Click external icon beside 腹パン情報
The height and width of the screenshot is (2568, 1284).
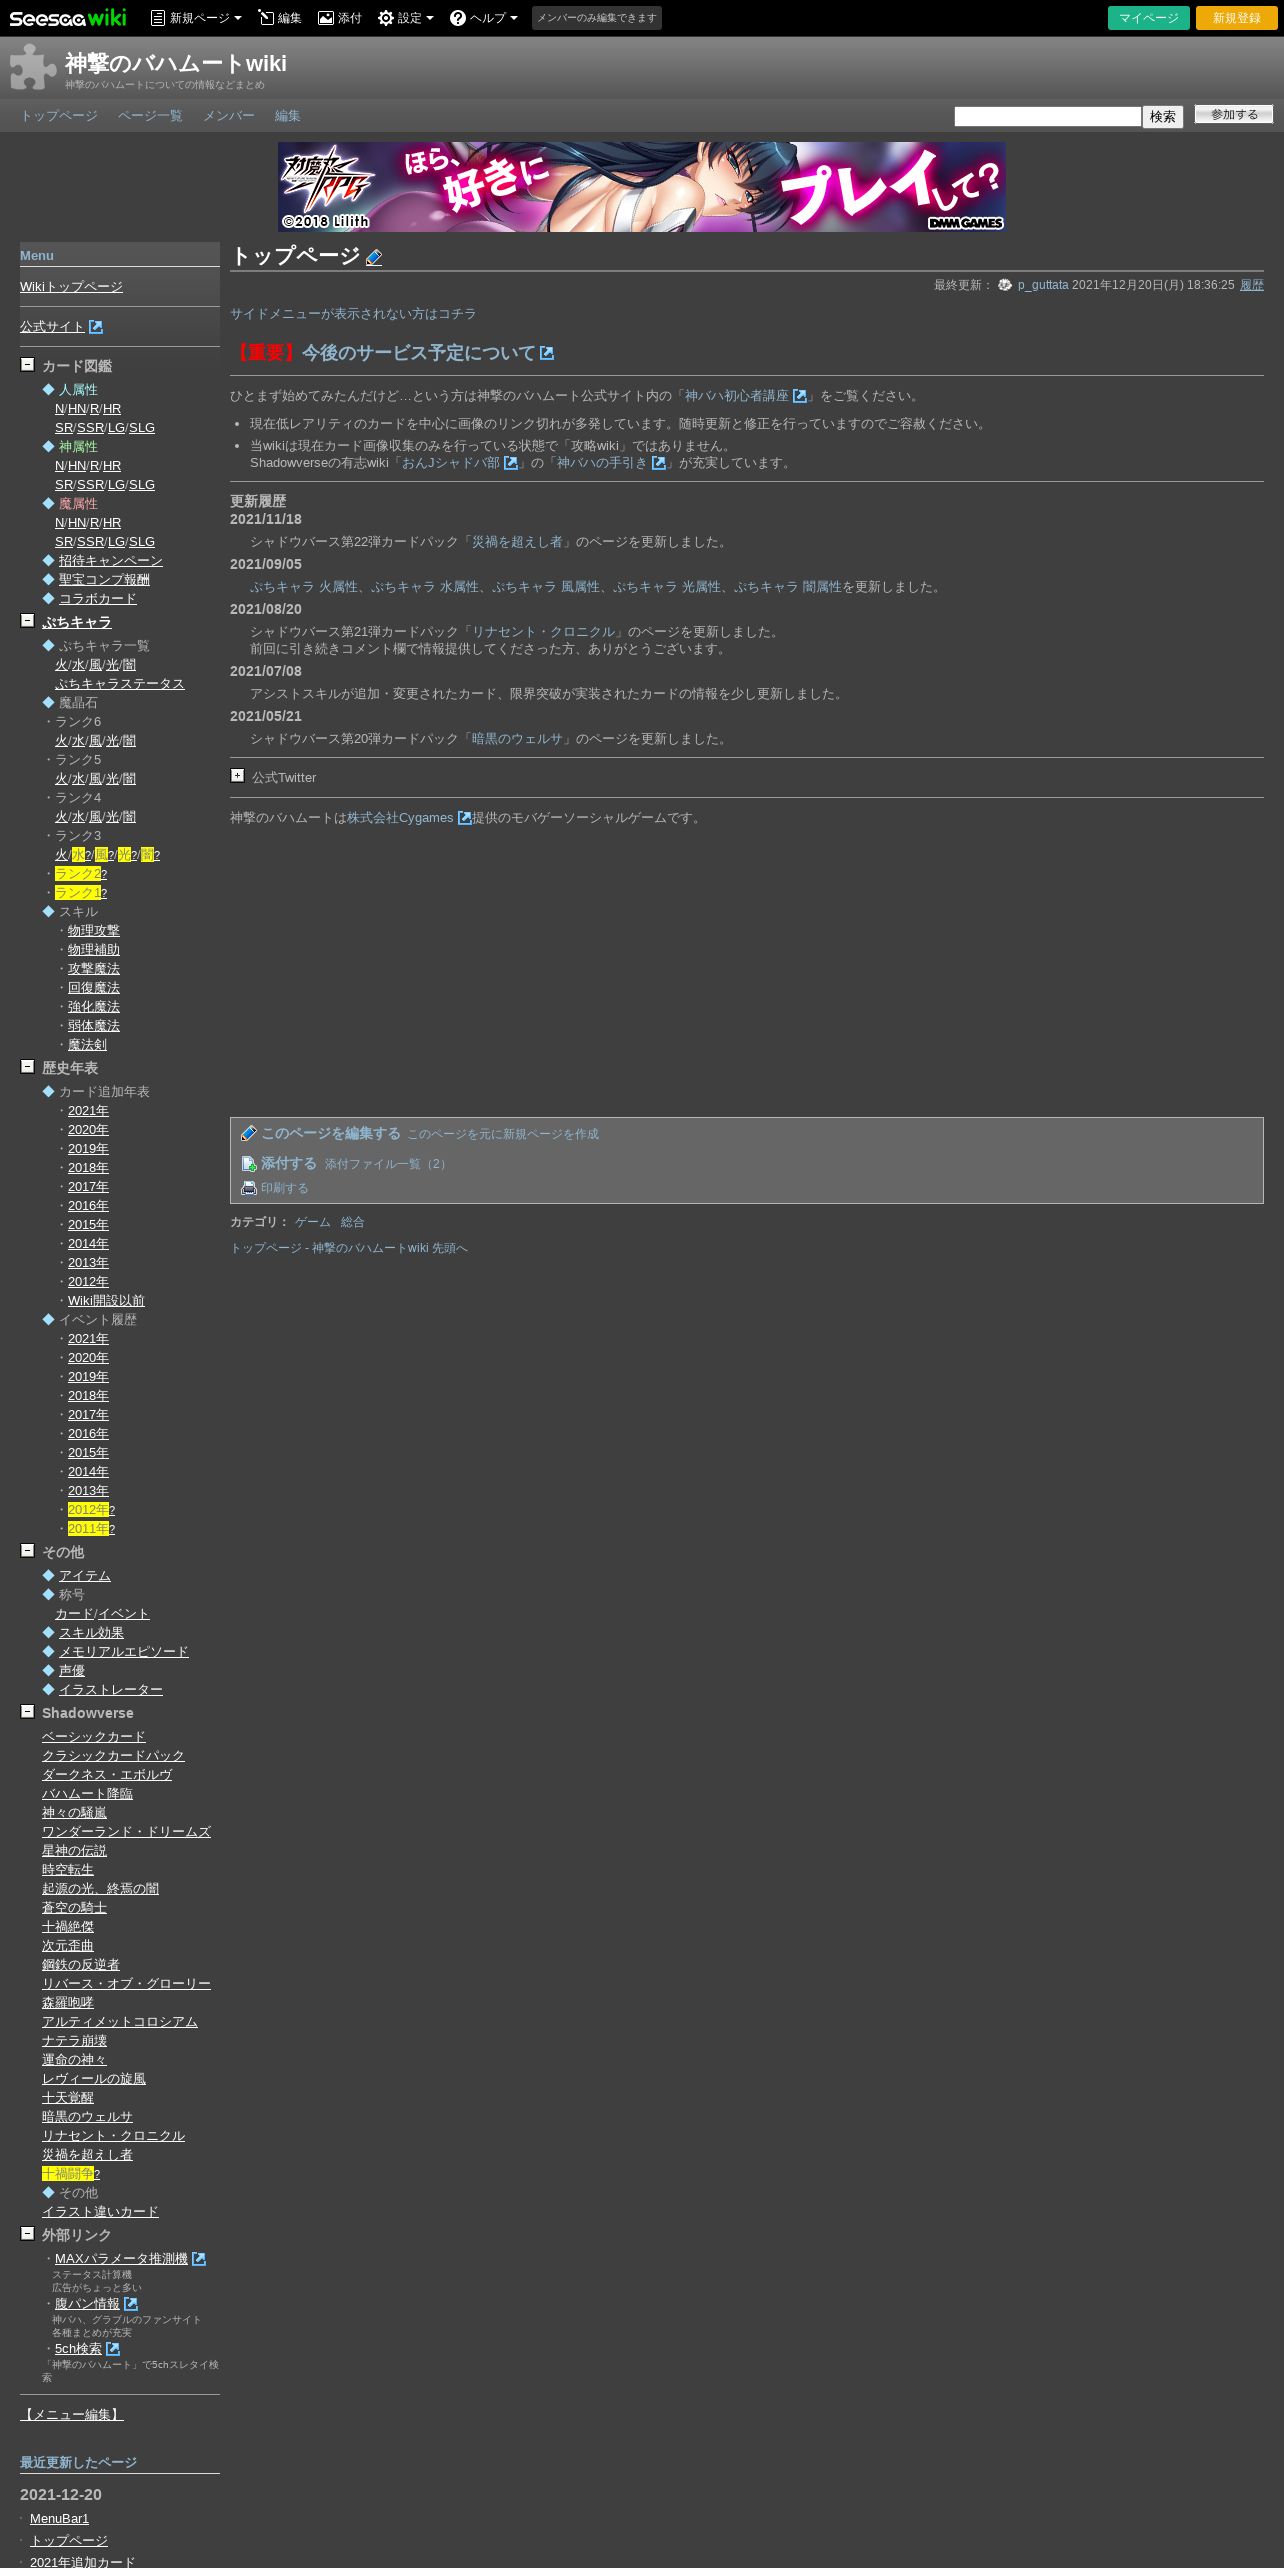click(x=131, y=2304)
